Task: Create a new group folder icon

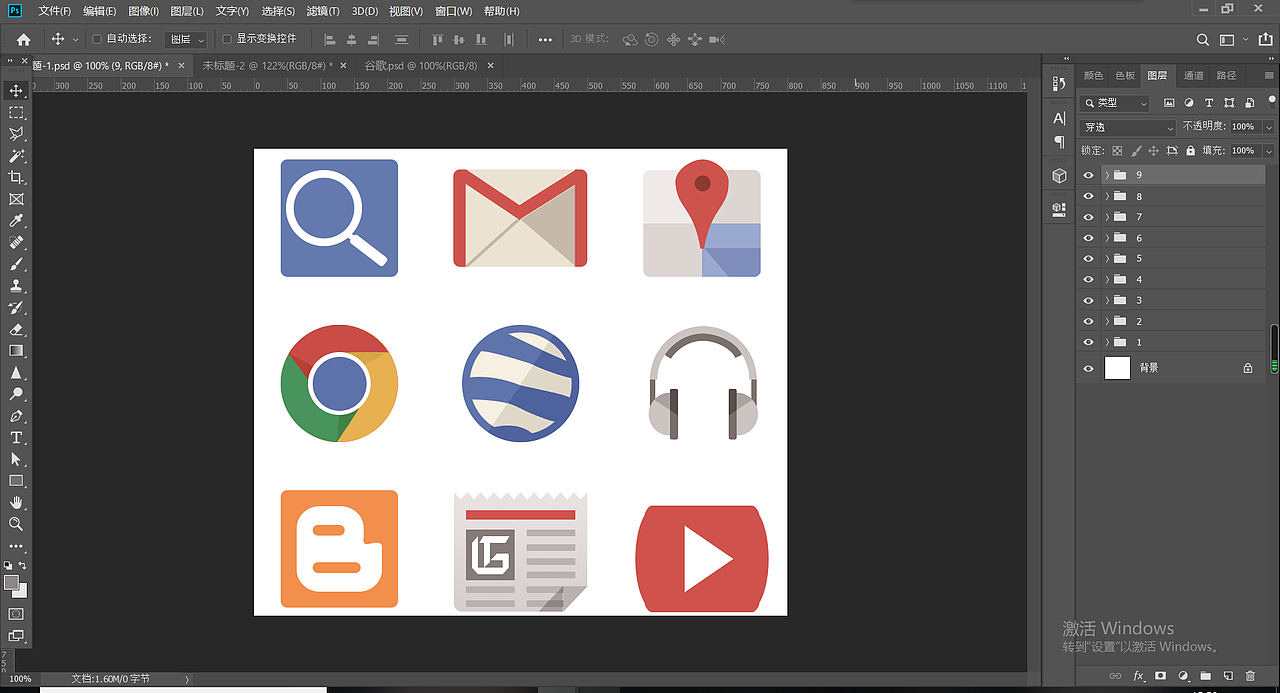Action: point(1205,677)
